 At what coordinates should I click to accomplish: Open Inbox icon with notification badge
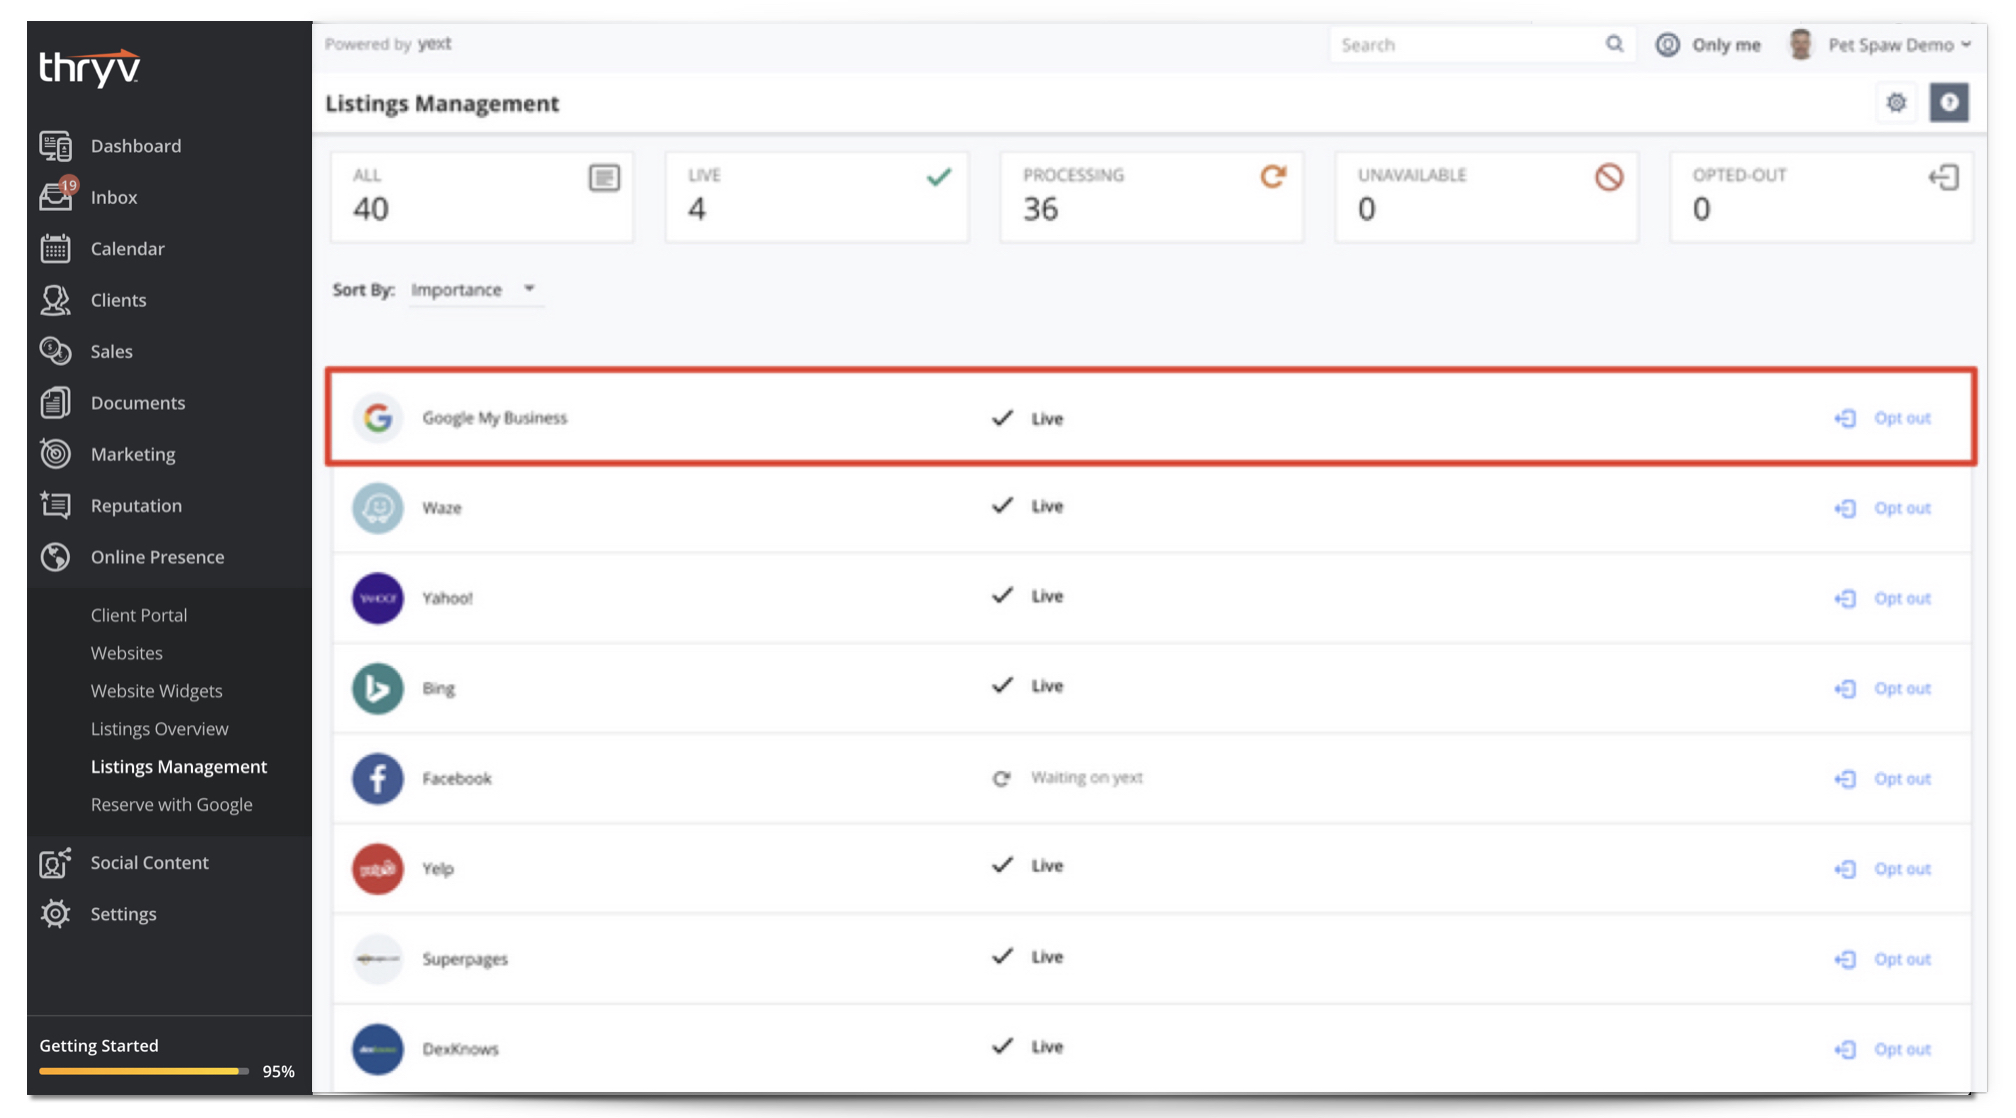click(58, 195)
